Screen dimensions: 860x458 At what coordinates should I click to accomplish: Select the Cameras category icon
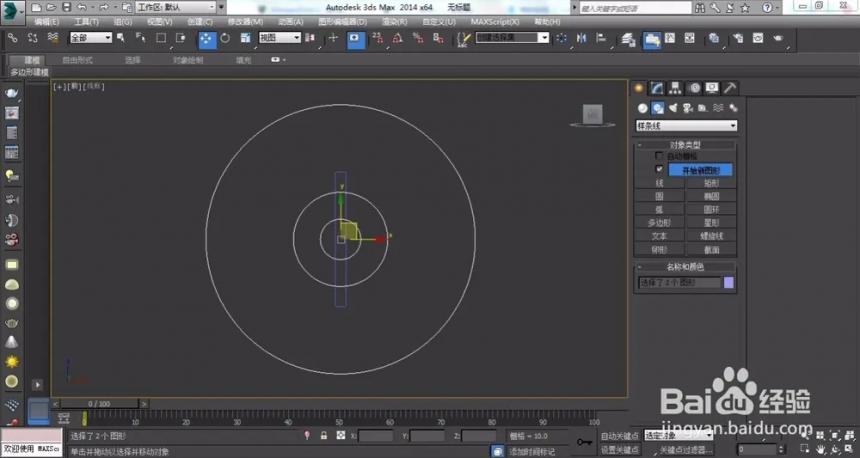[x=688, y=108]
